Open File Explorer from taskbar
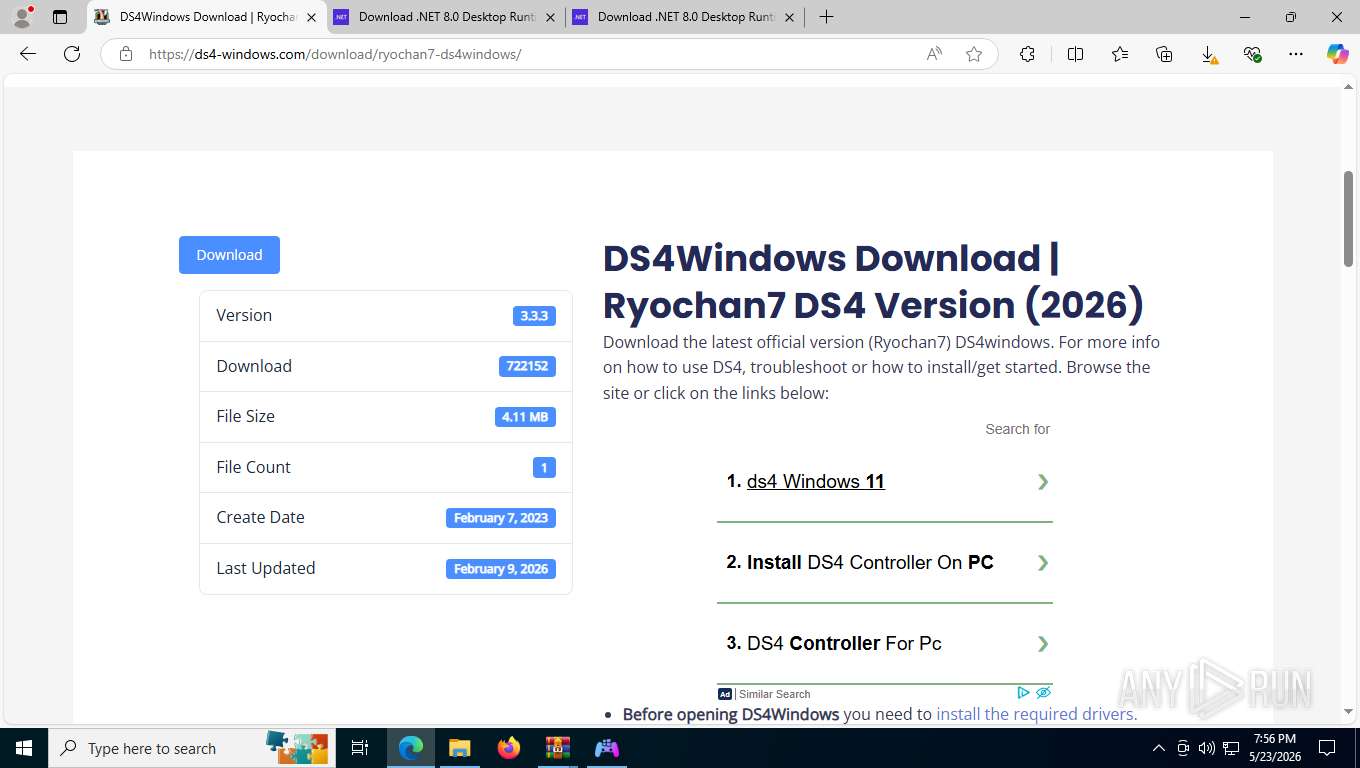1360x768 pixels. (460, 748)
